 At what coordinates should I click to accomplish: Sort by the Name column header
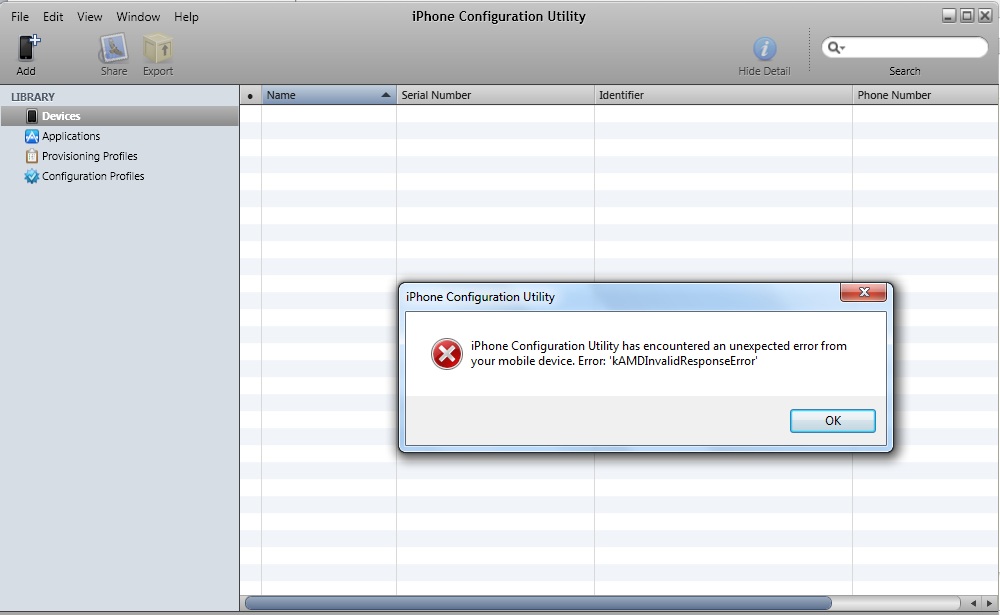point(329,95)
